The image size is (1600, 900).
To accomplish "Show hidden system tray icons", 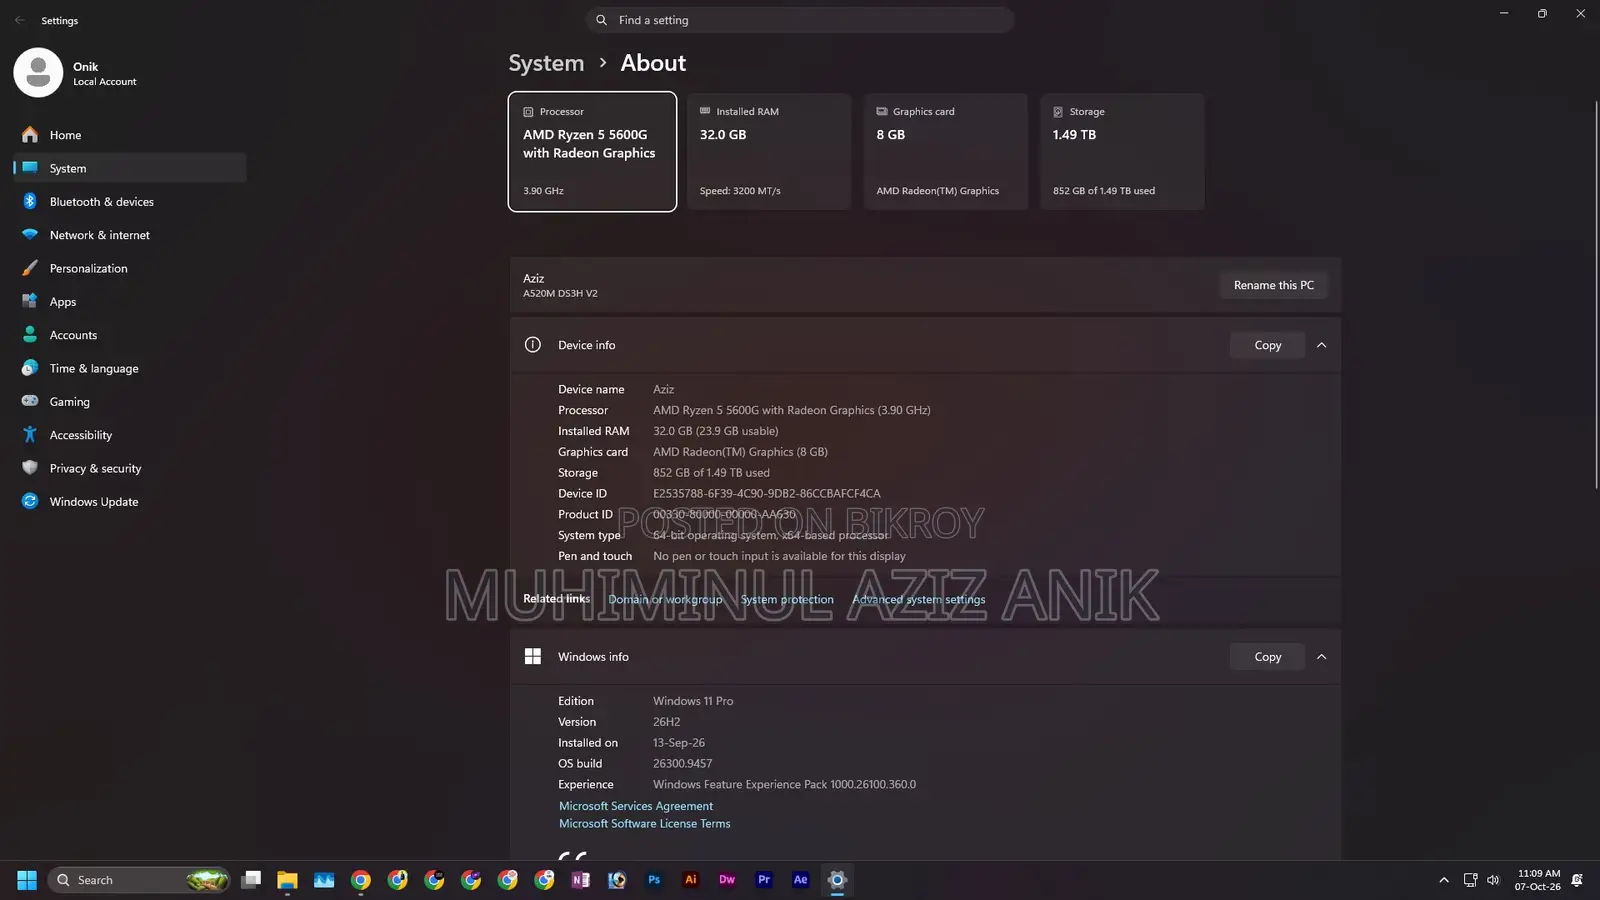I will 1444,880.
